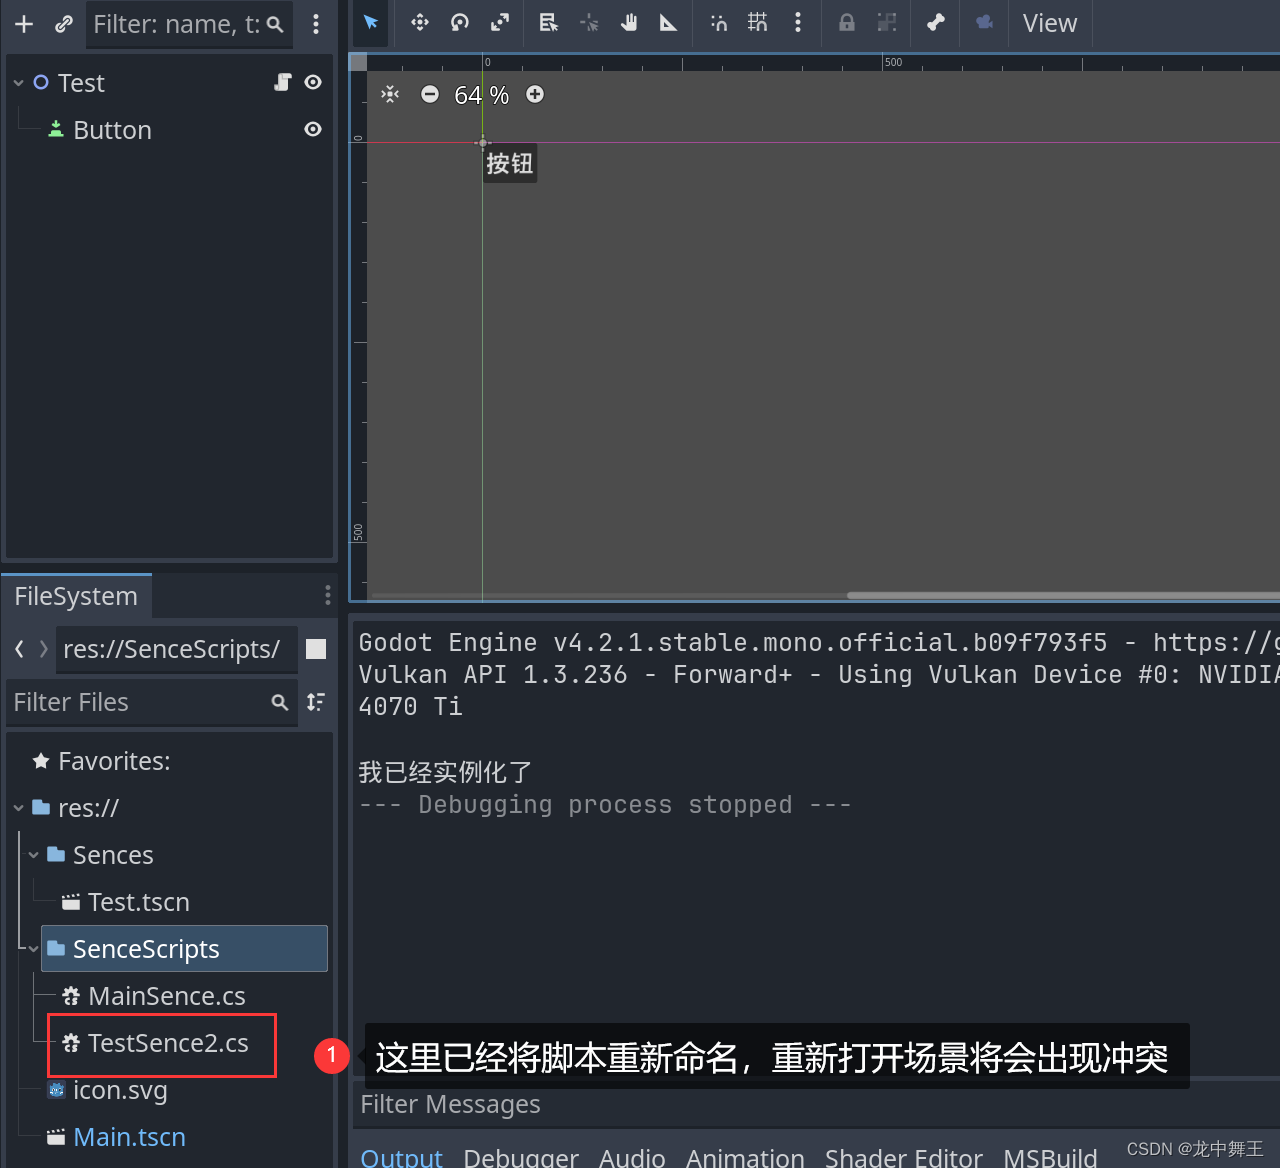Viewport: 1280px width, 1168px height.
Task: Select the Test root node
Action: point(81,83)
